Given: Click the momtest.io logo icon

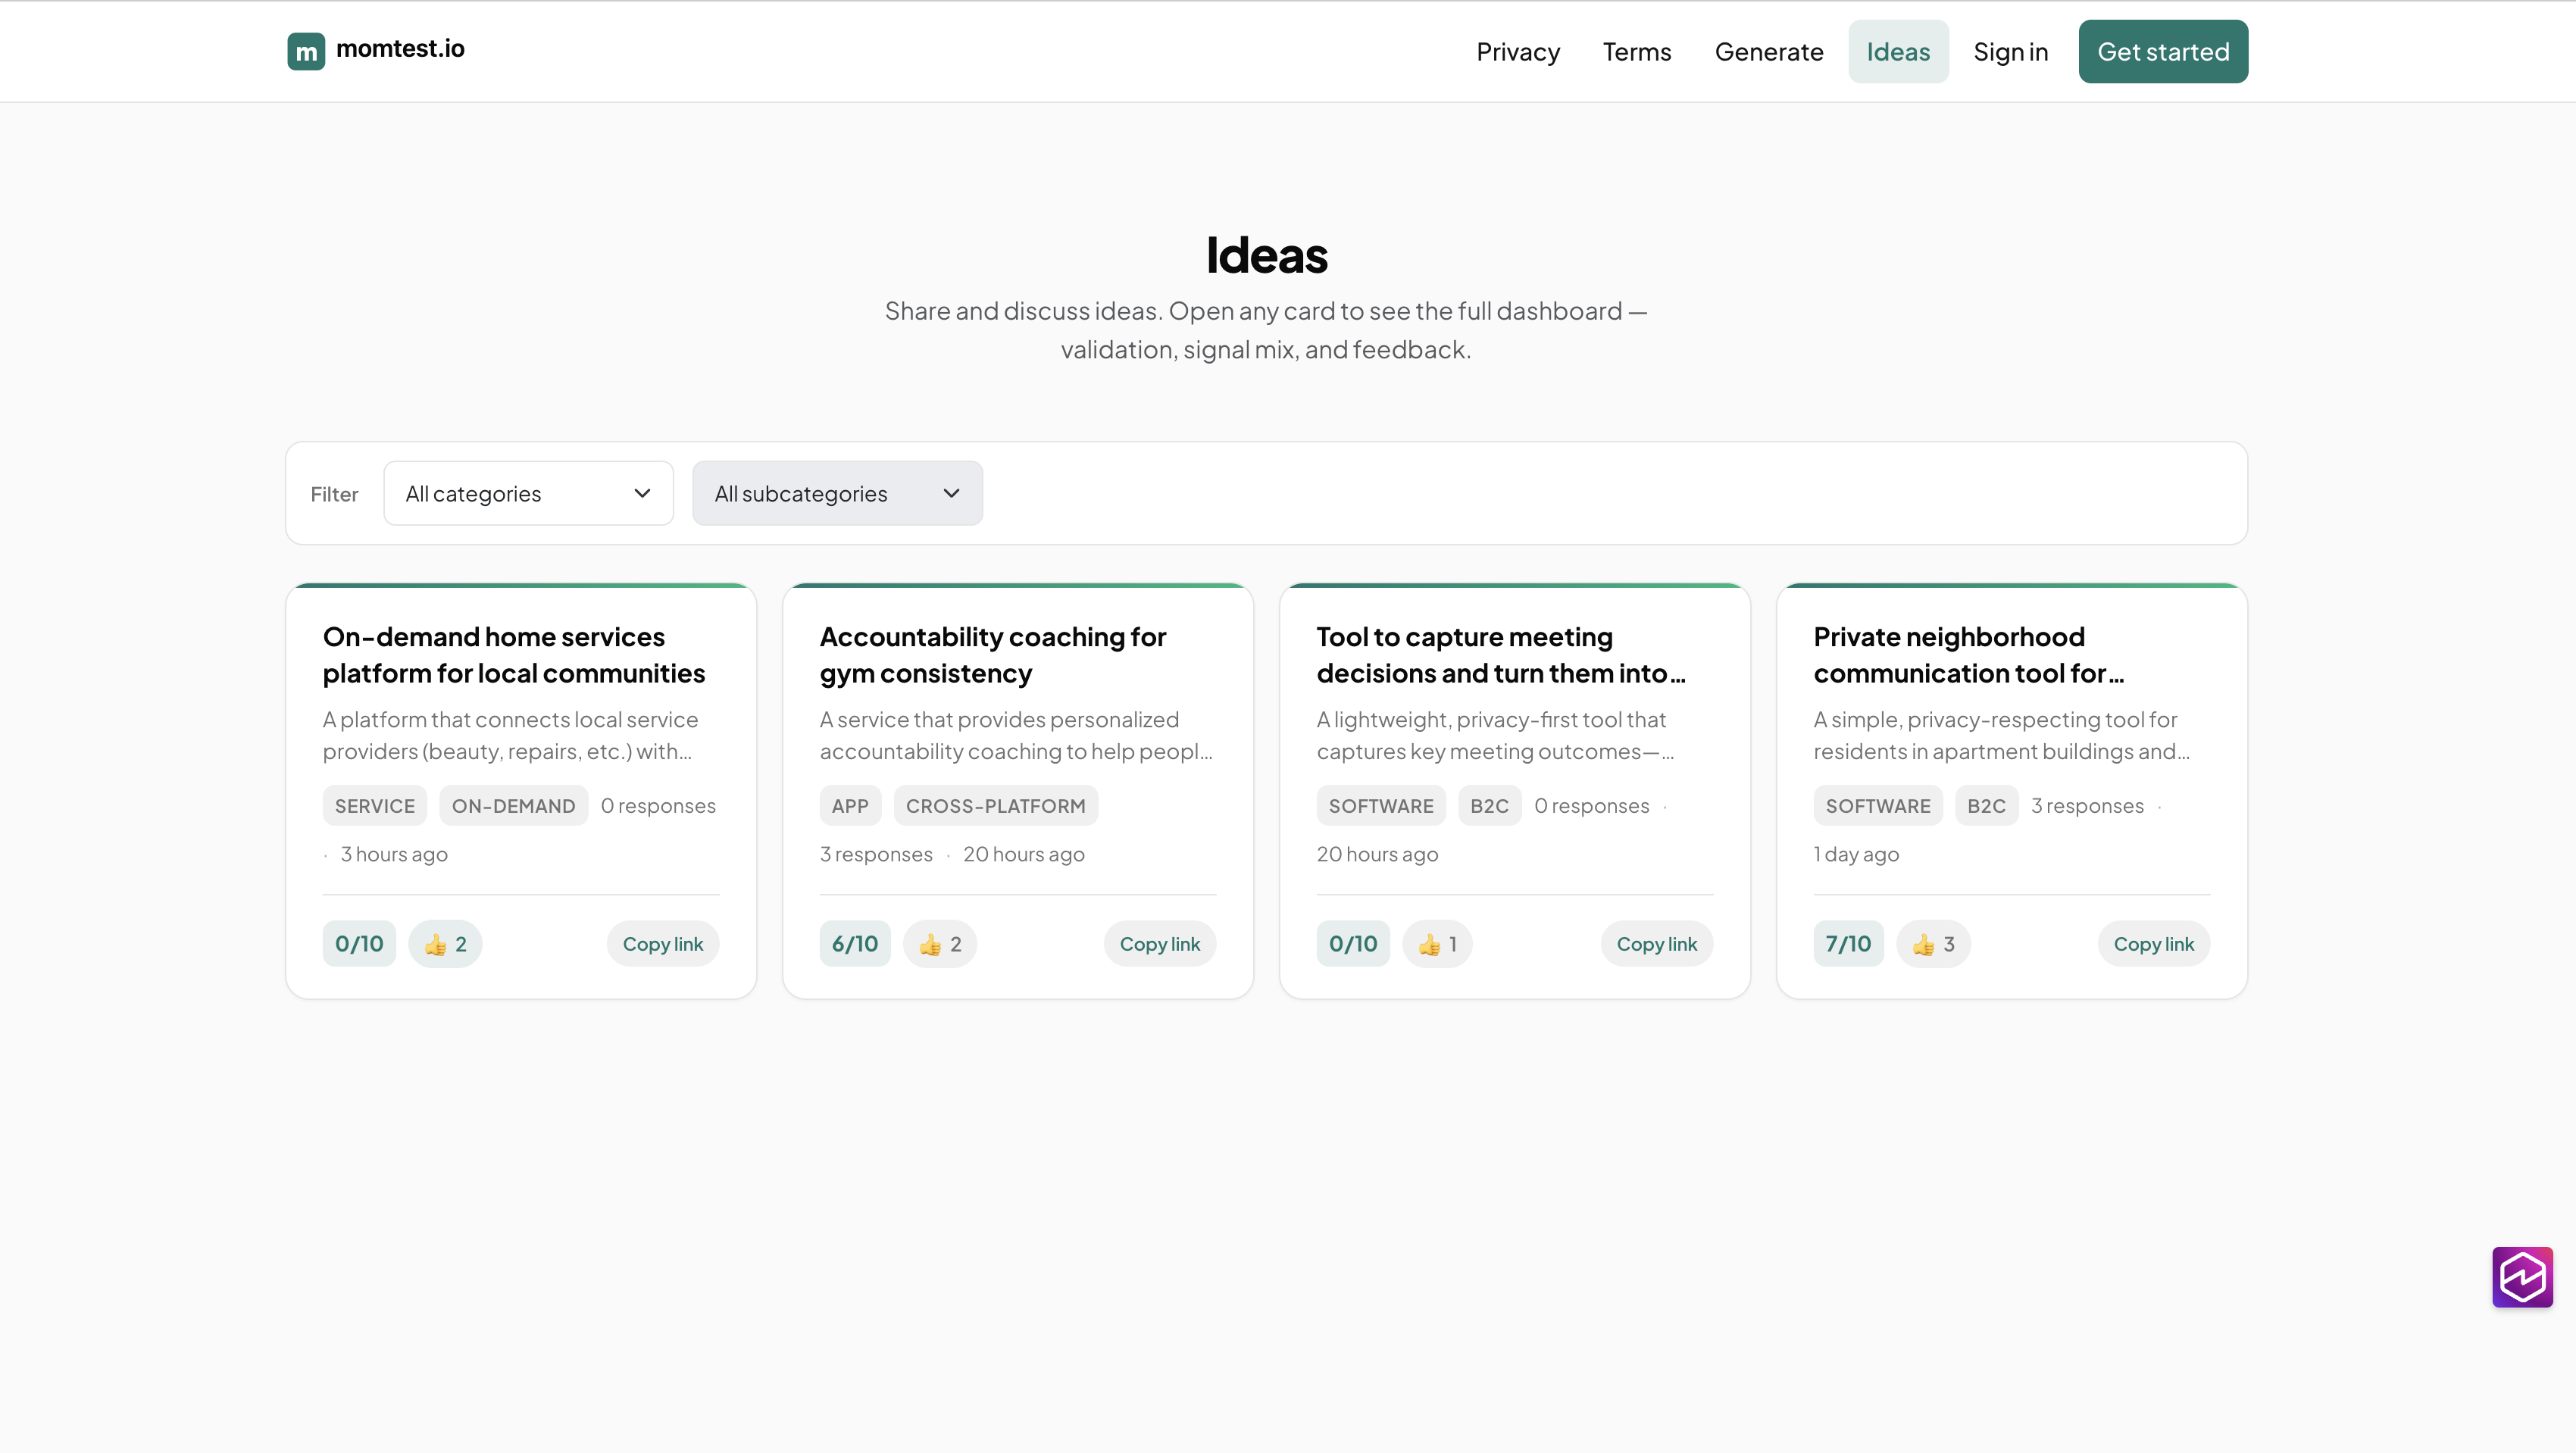Looking at the screenshot, I should 306,51.
